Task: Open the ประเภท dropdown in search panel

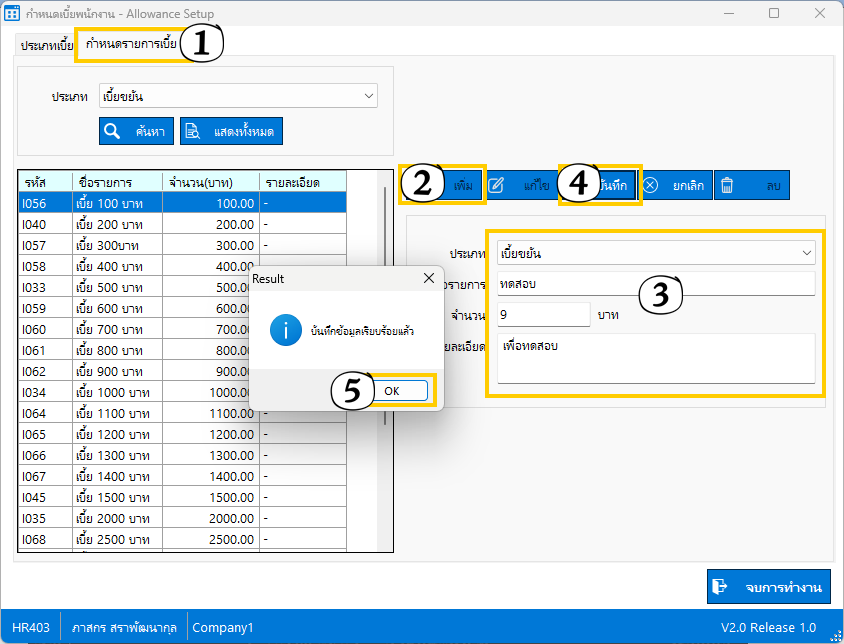Action: (x=369, y=97)
